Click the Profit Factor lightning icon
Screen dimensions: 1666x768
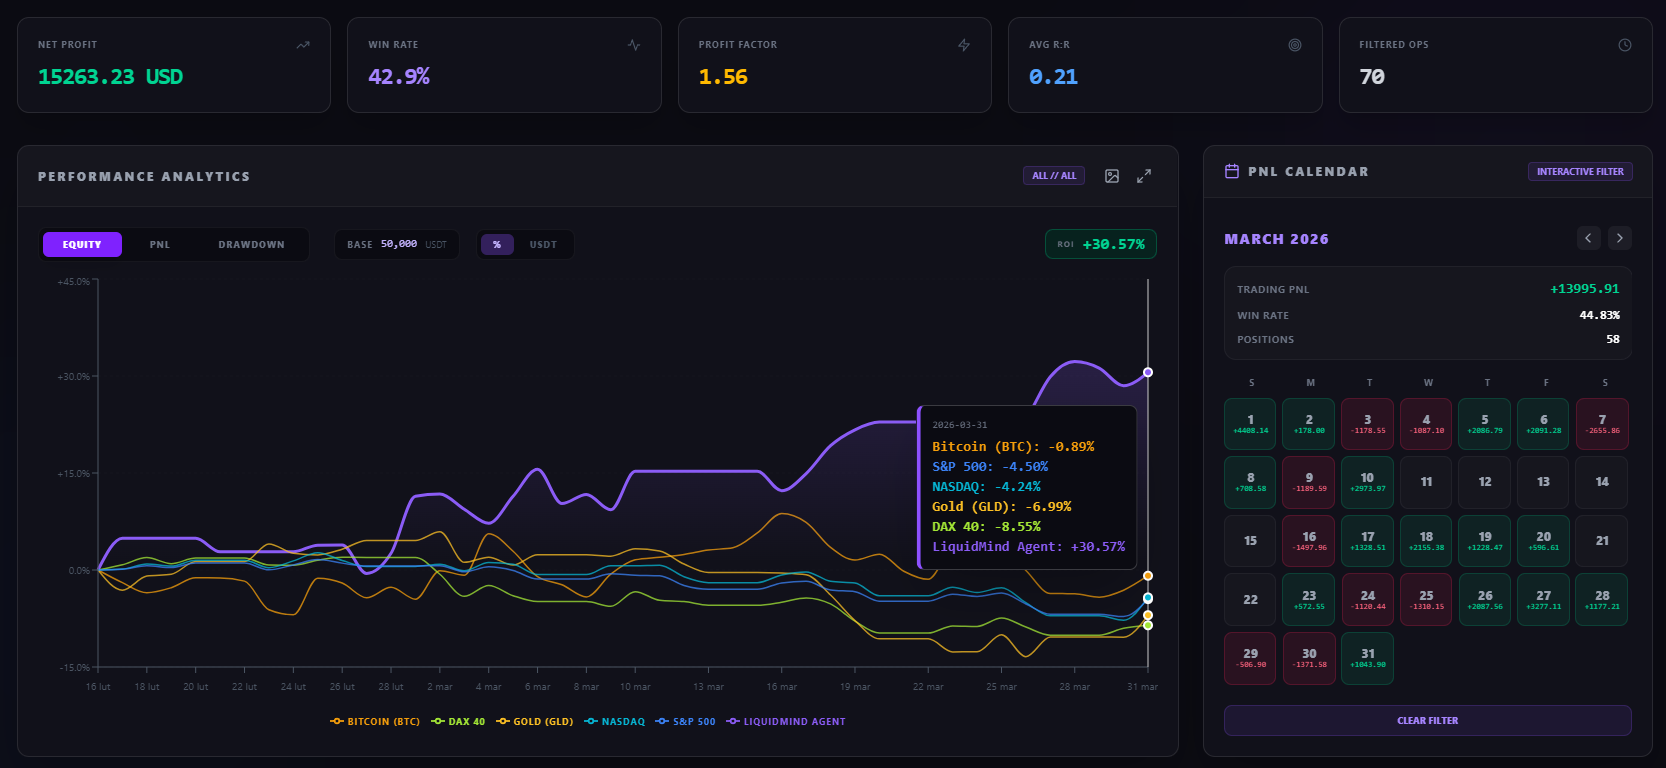[964, 45]
